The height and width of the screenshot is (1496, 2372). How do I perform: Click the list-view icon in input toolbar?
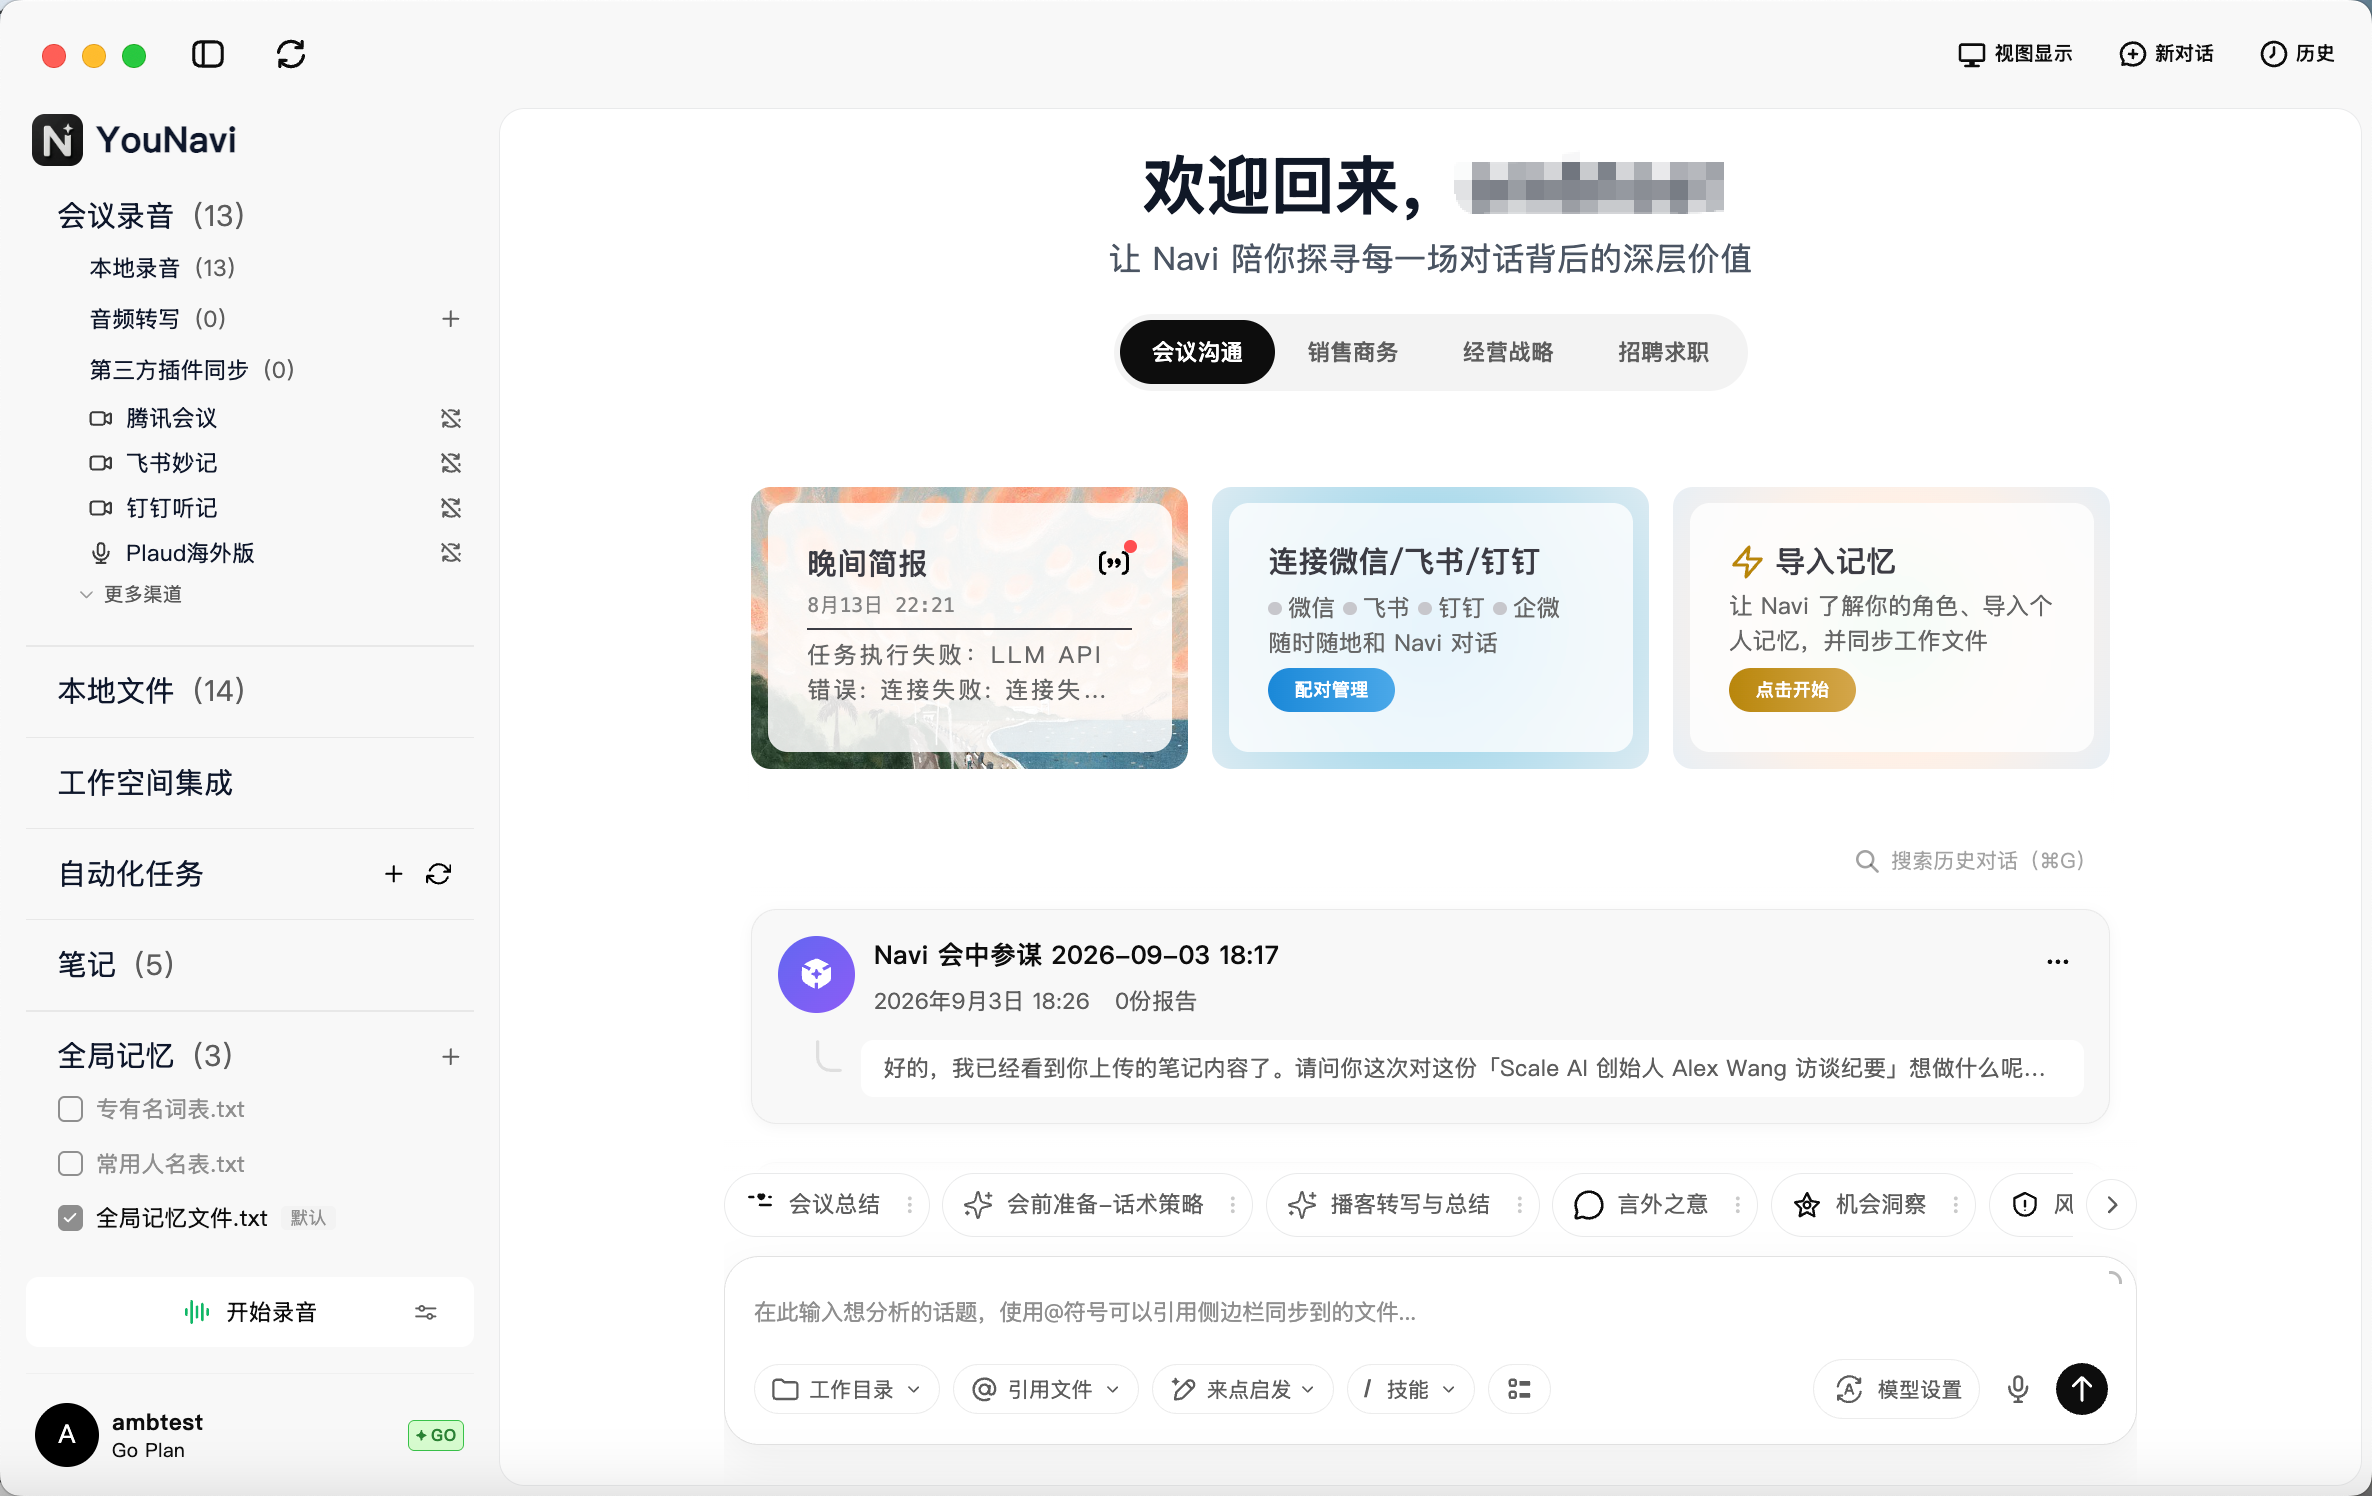1519,1389
